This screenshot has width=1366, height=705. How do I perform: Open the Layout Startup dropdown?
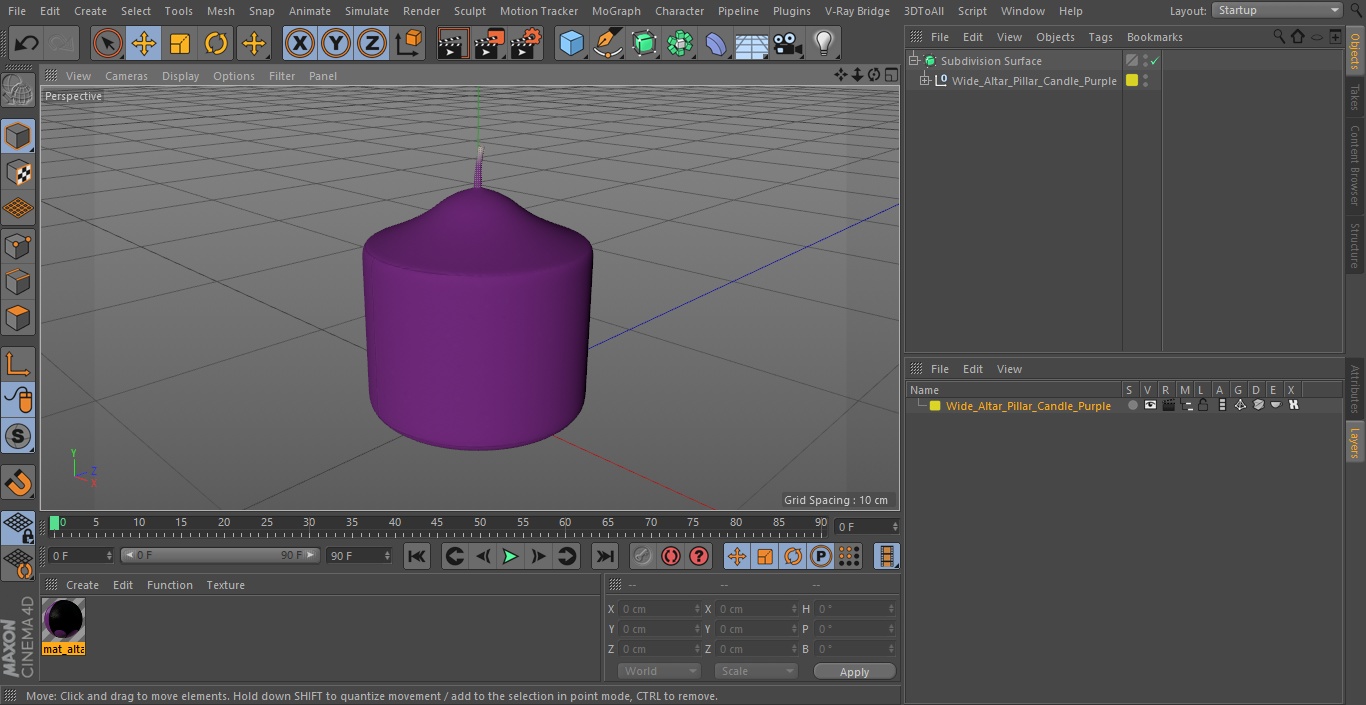1277,10
